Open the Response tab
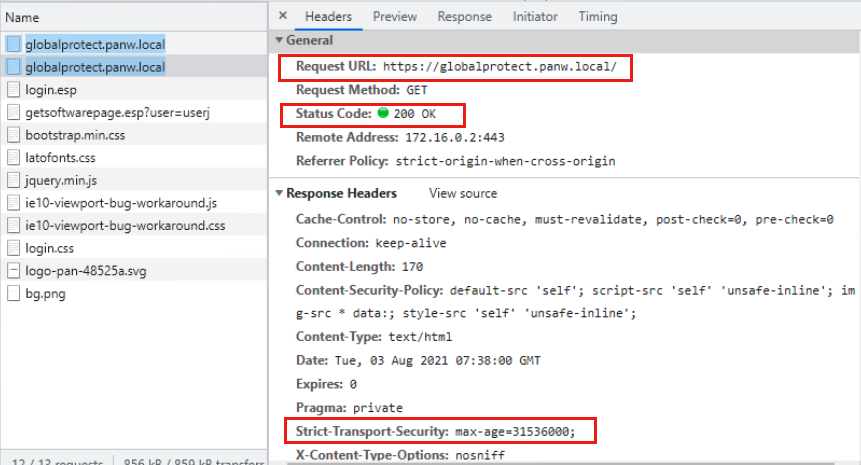Image resolution: width=861 pixels, height=465 pixels. coord(464,17)
